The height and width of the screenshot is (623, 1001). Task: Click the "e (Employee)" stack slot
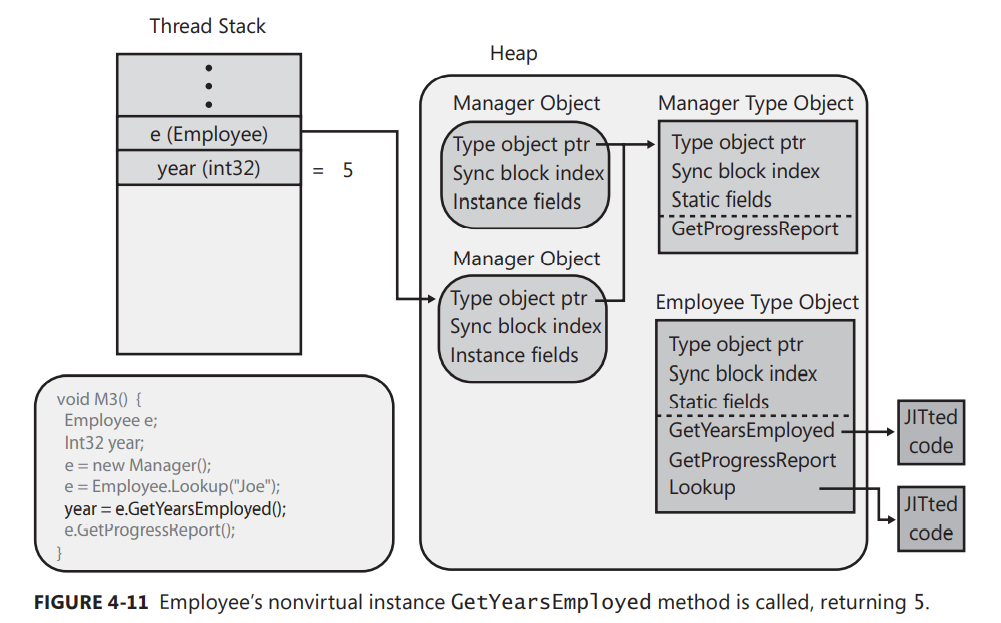coord(208,133)
